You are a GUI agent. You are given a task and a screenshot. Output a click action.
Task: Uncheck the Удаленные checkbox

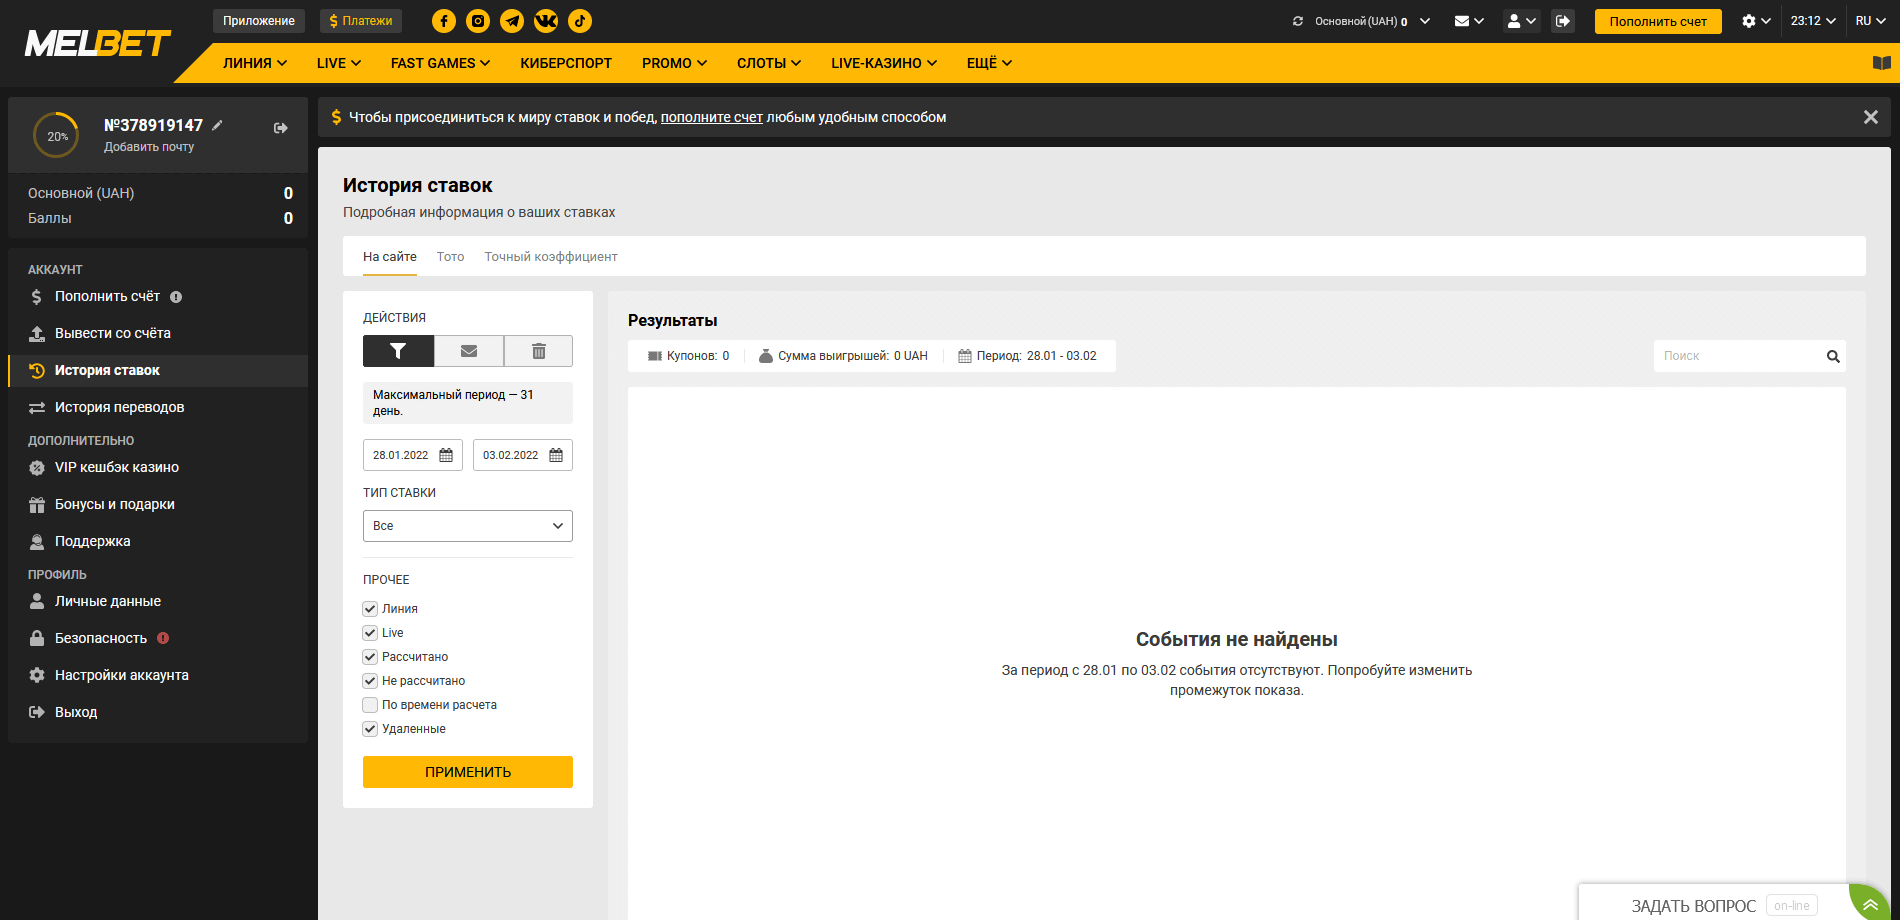[x=370, y=729]
